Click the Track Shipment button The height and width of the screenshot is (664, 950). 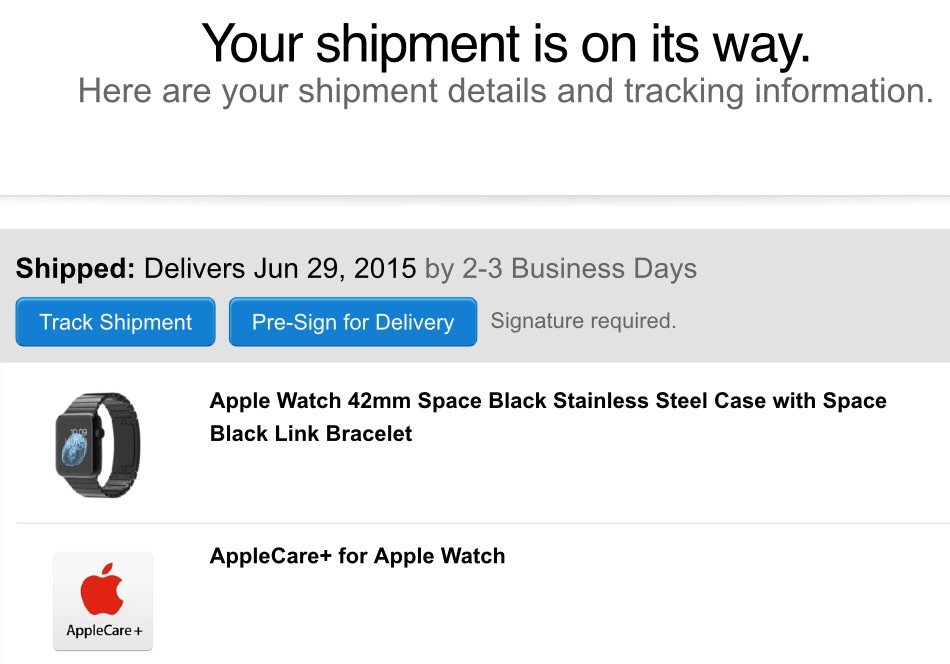pyautogui.click(x=115, y=322)
